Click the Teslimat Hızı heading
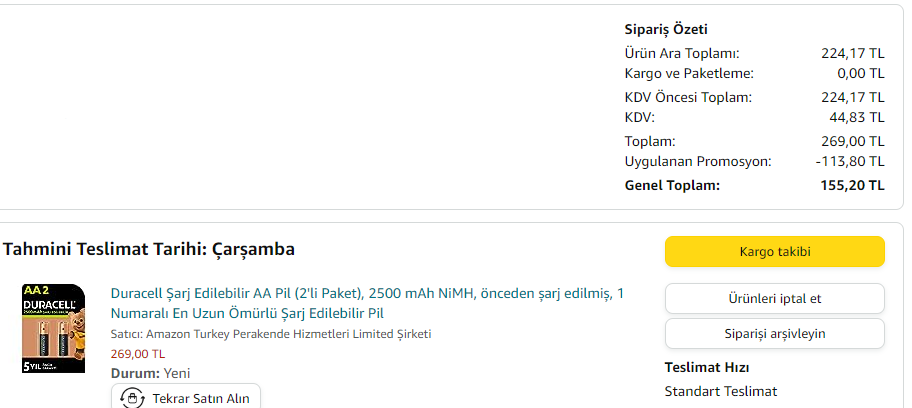Screen dimensions: 912x408 (x=707, y=367)
